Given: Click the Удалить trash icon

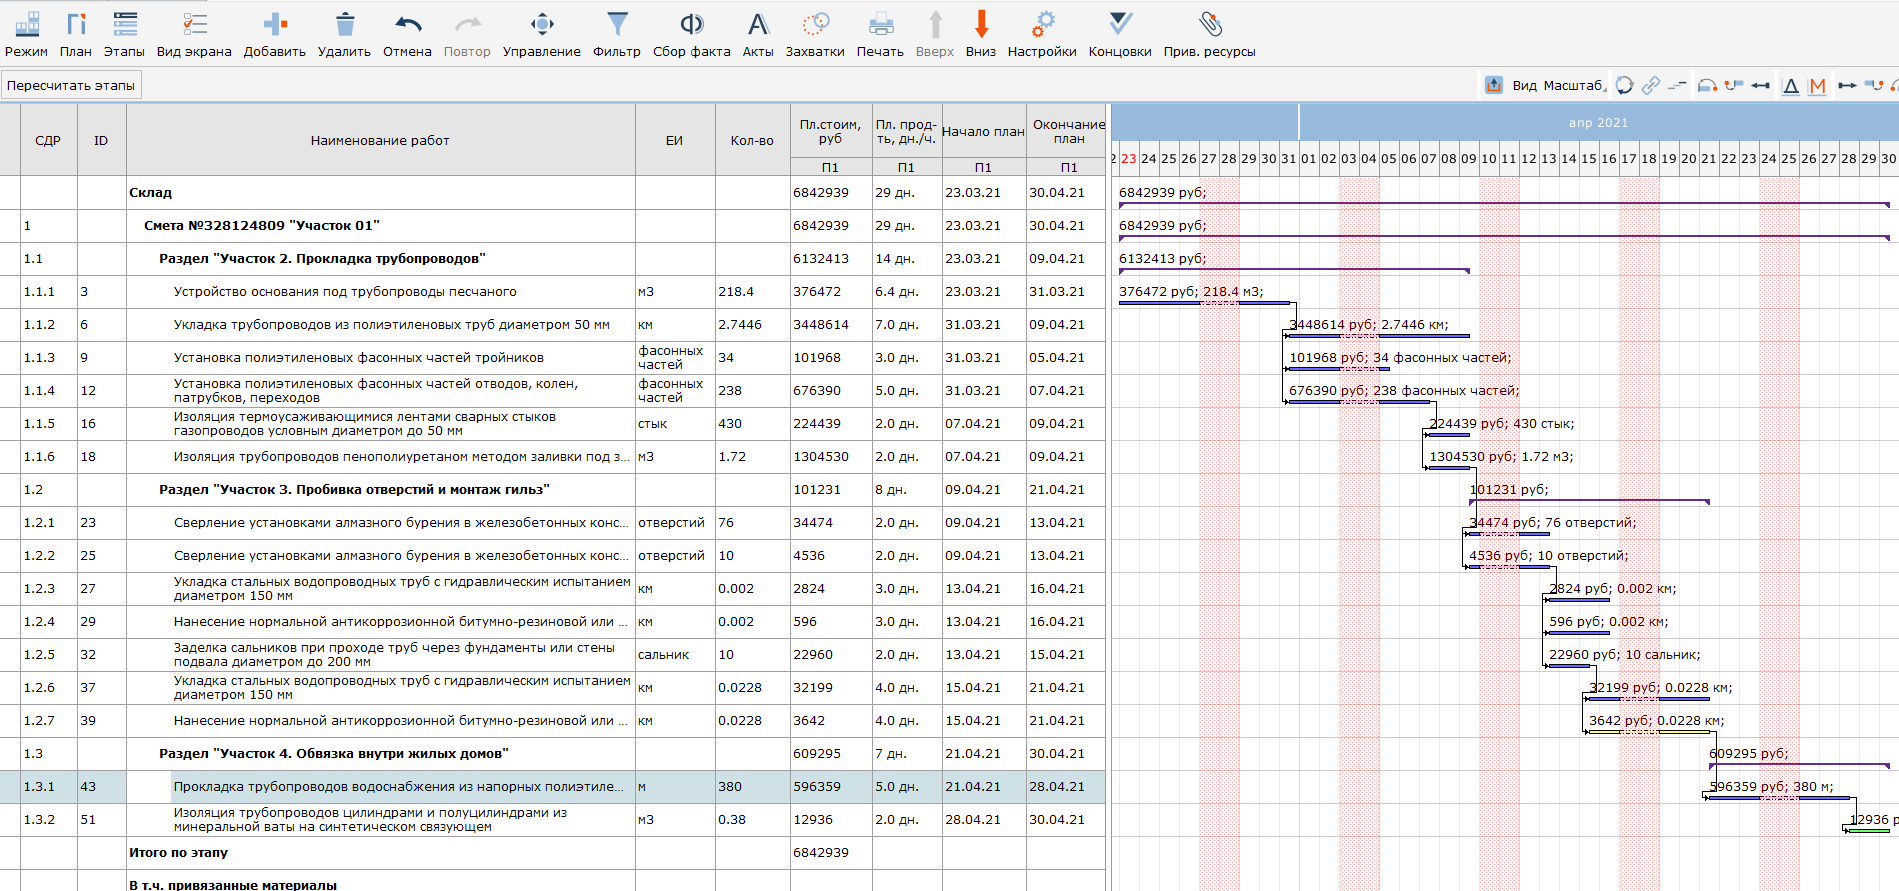Looking at the screenshot, I should [345, 24].
